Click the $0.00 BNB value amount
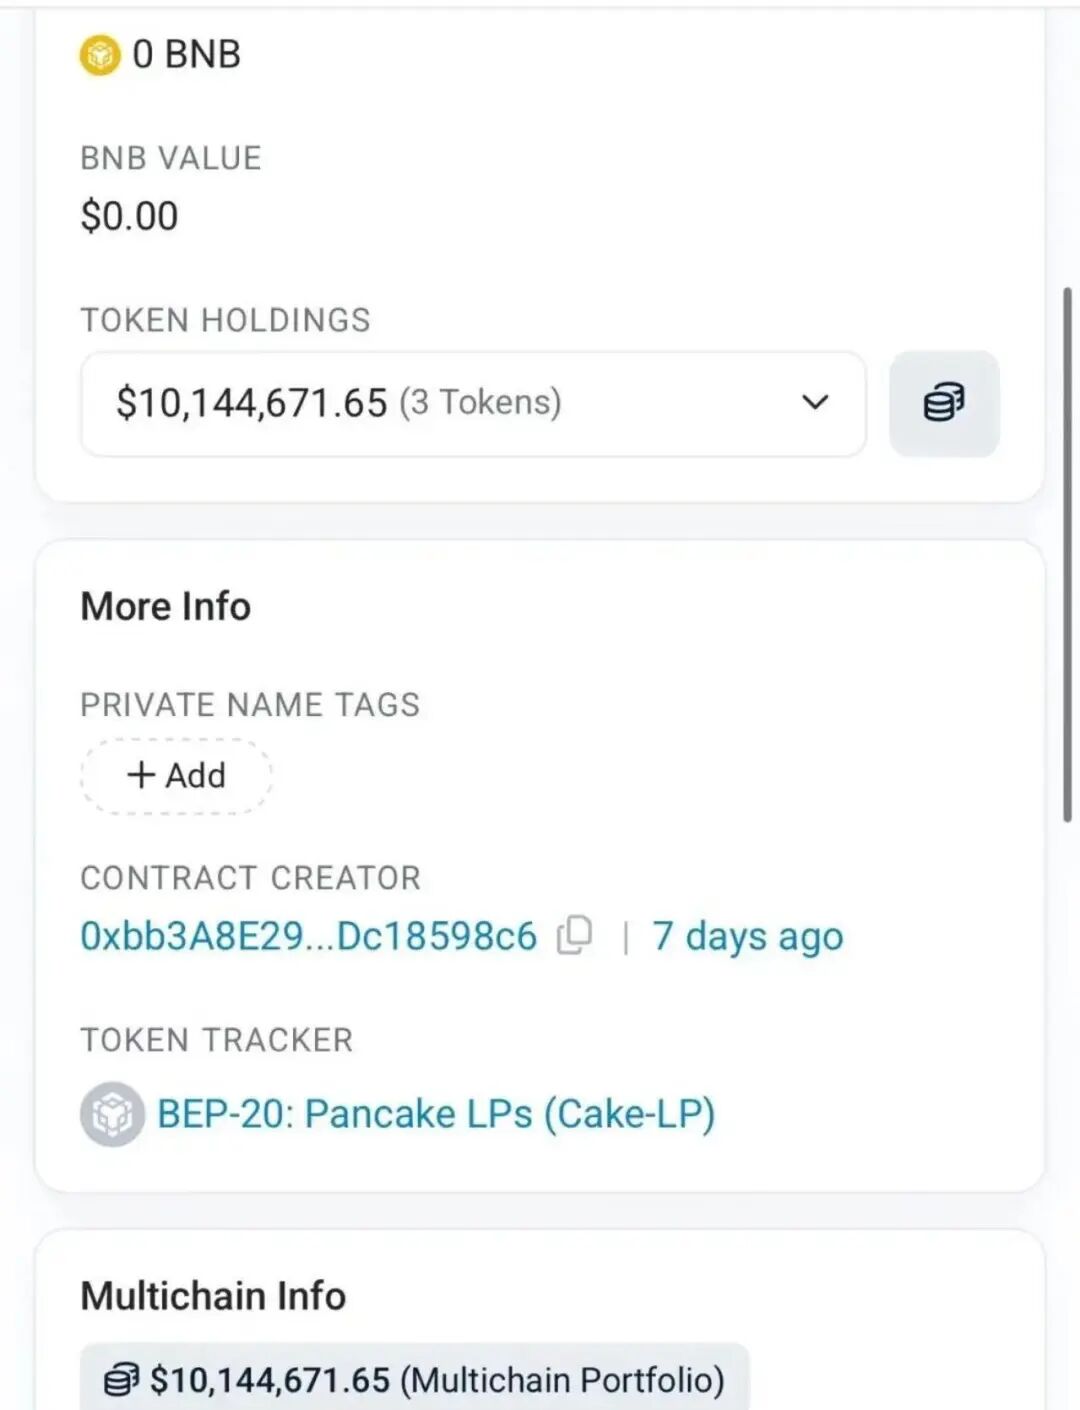1080x1410 pixels. point(130,216)
